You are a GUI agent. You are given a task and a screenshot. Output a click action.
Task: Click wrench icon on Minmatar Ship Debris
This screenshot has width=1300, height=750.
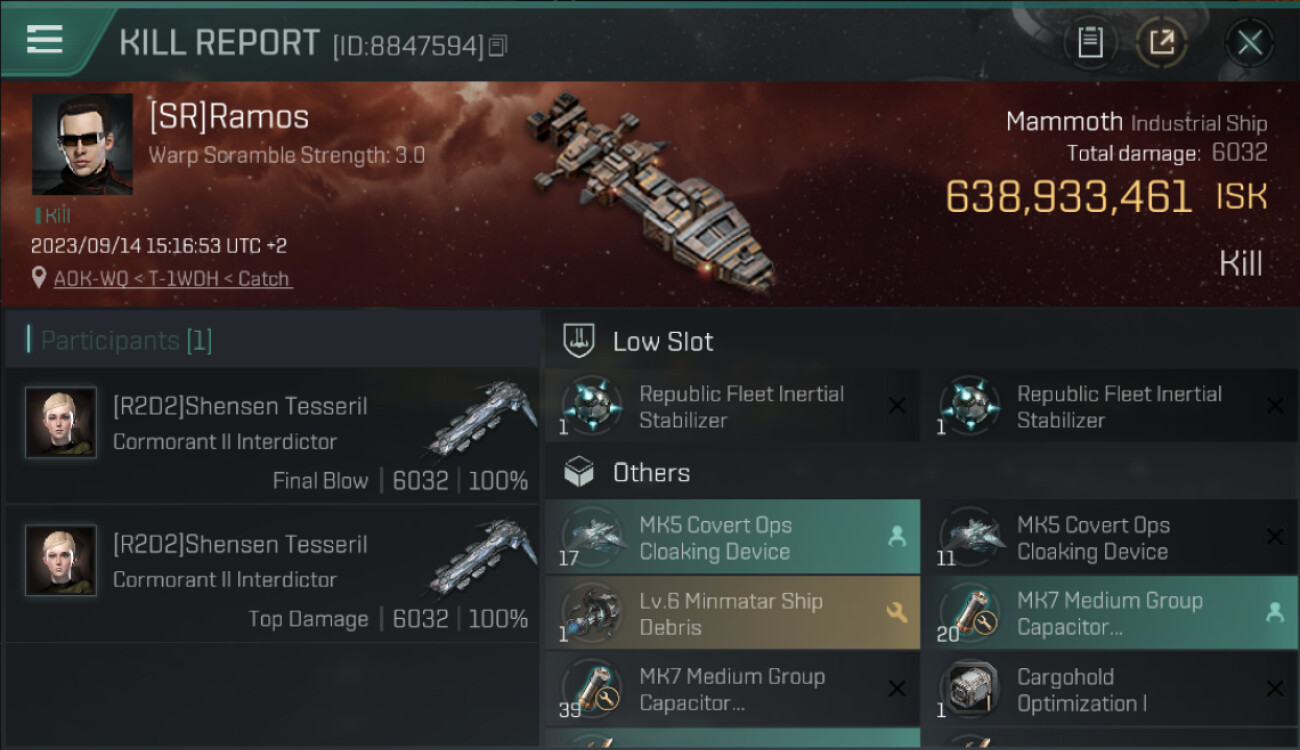(x=896, y=613)
